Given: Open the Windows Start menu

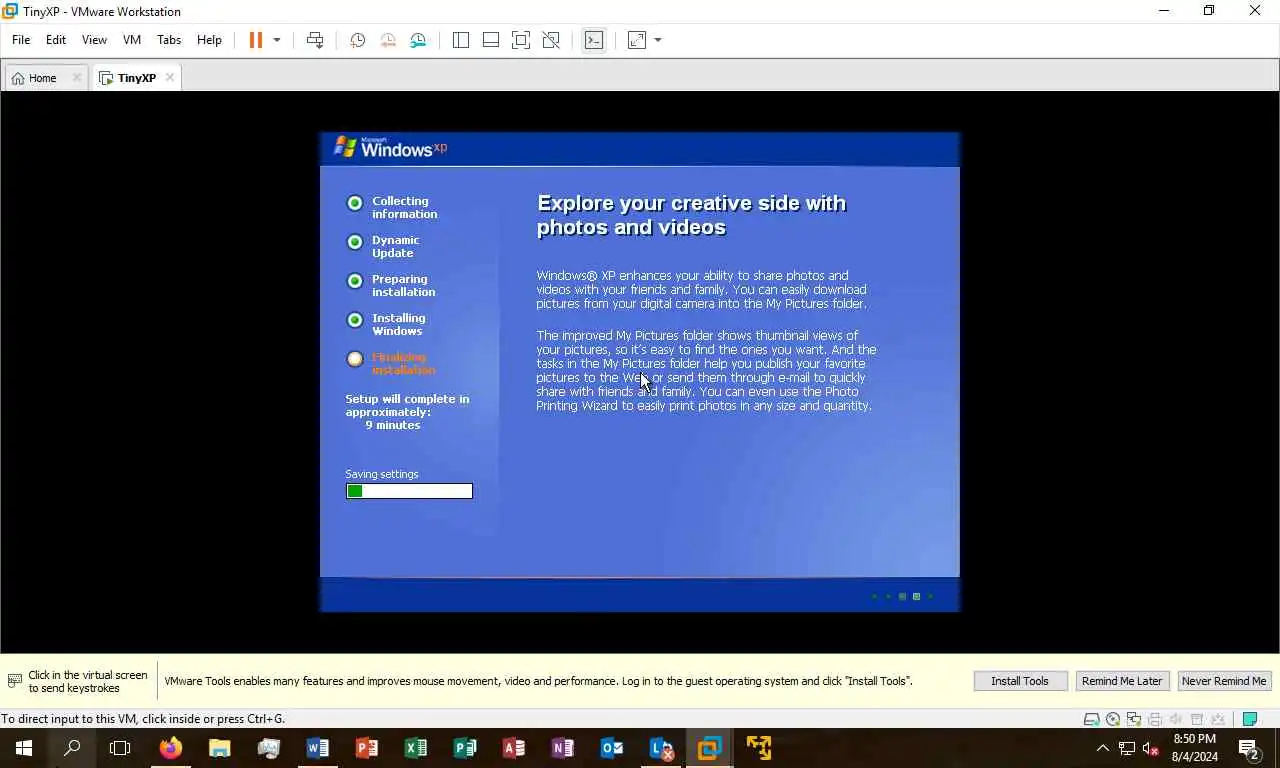Looking at the screenshot, I should [24, 748].
